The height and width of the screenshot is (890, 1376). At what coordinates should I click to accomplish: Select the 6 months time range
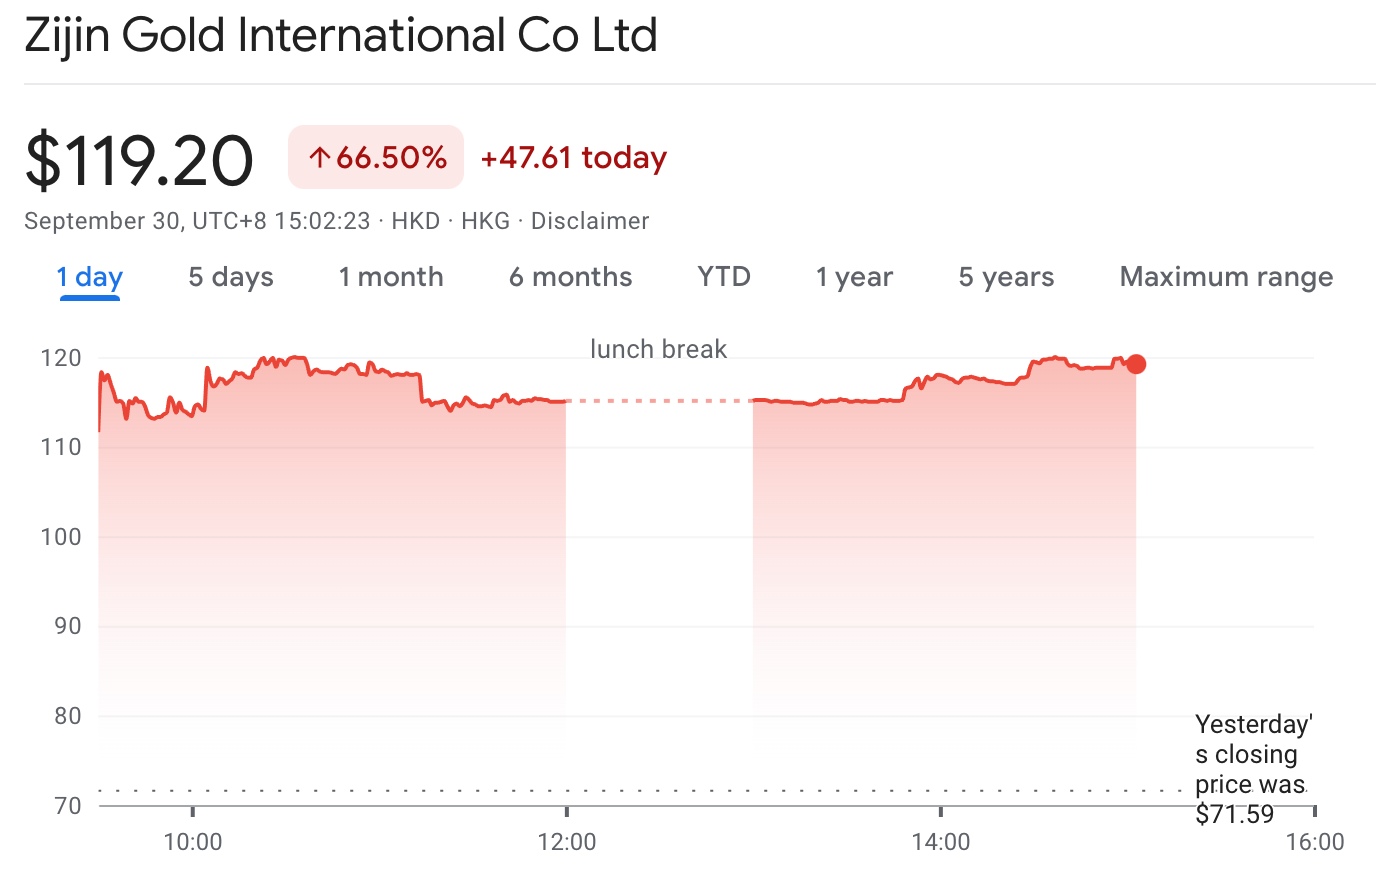(570, 277)
